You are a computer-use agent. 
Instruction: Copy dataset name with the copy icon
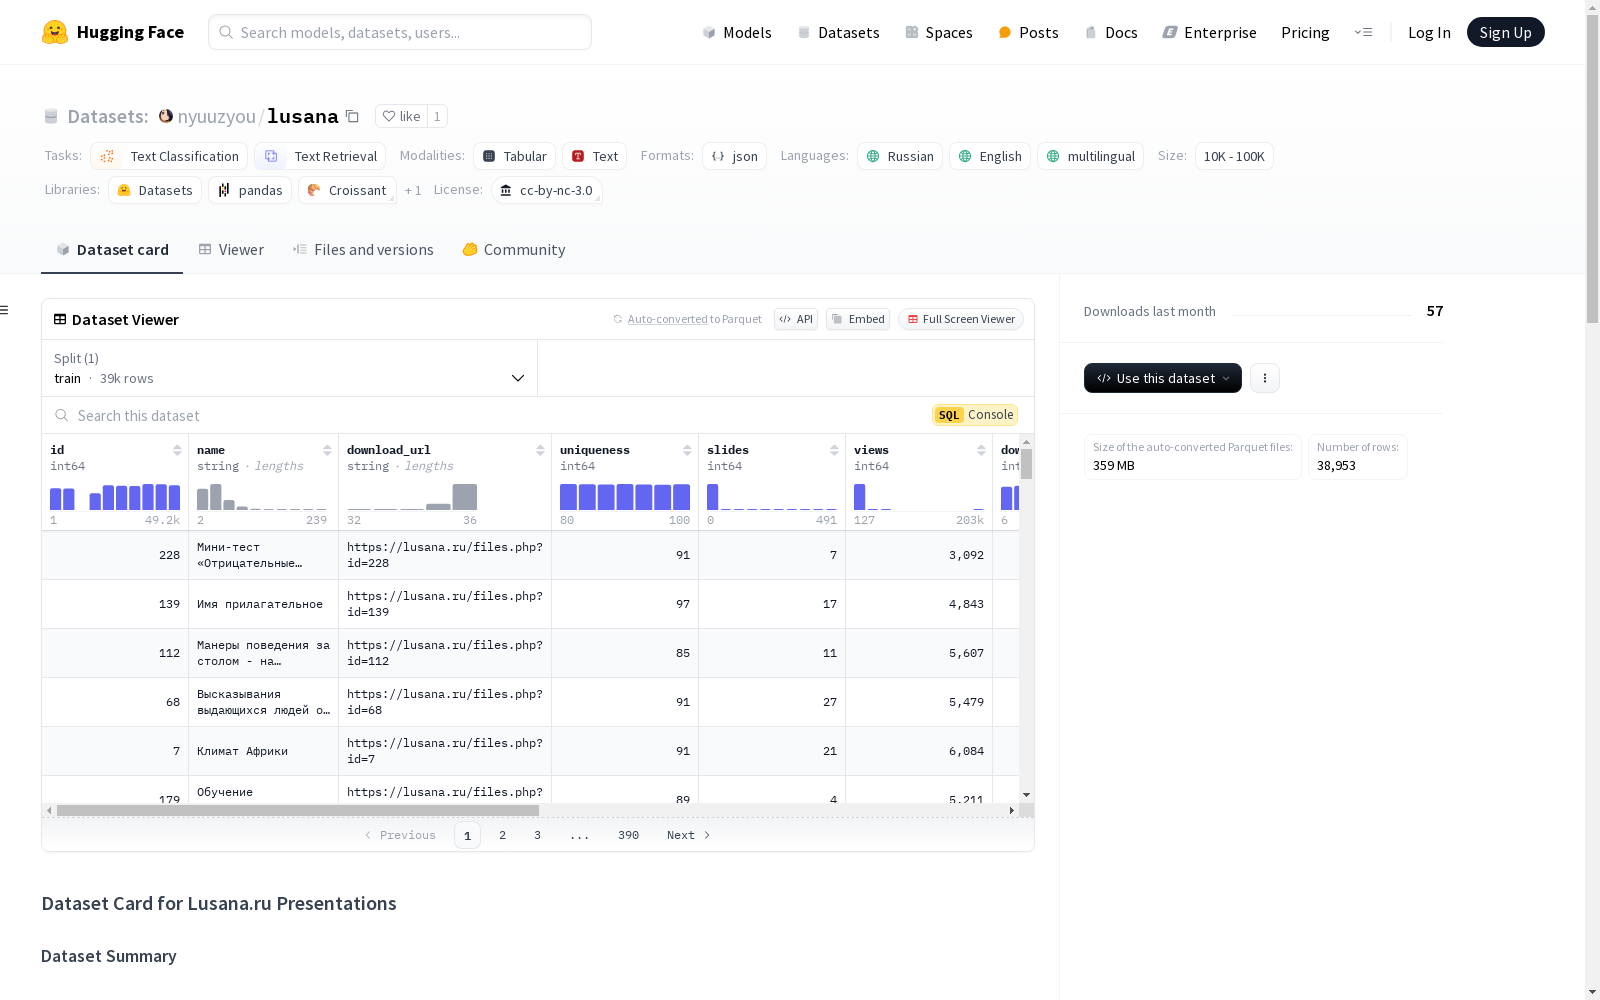(x=352, y=116)
